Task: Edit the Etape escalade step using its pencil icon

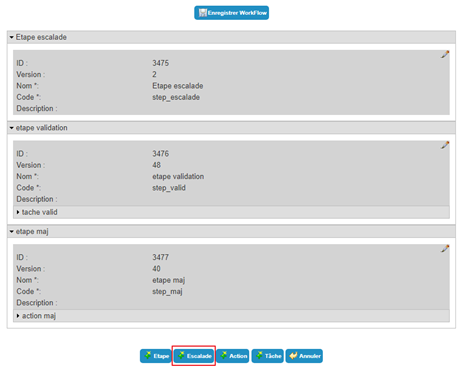Action: point(445,54)
